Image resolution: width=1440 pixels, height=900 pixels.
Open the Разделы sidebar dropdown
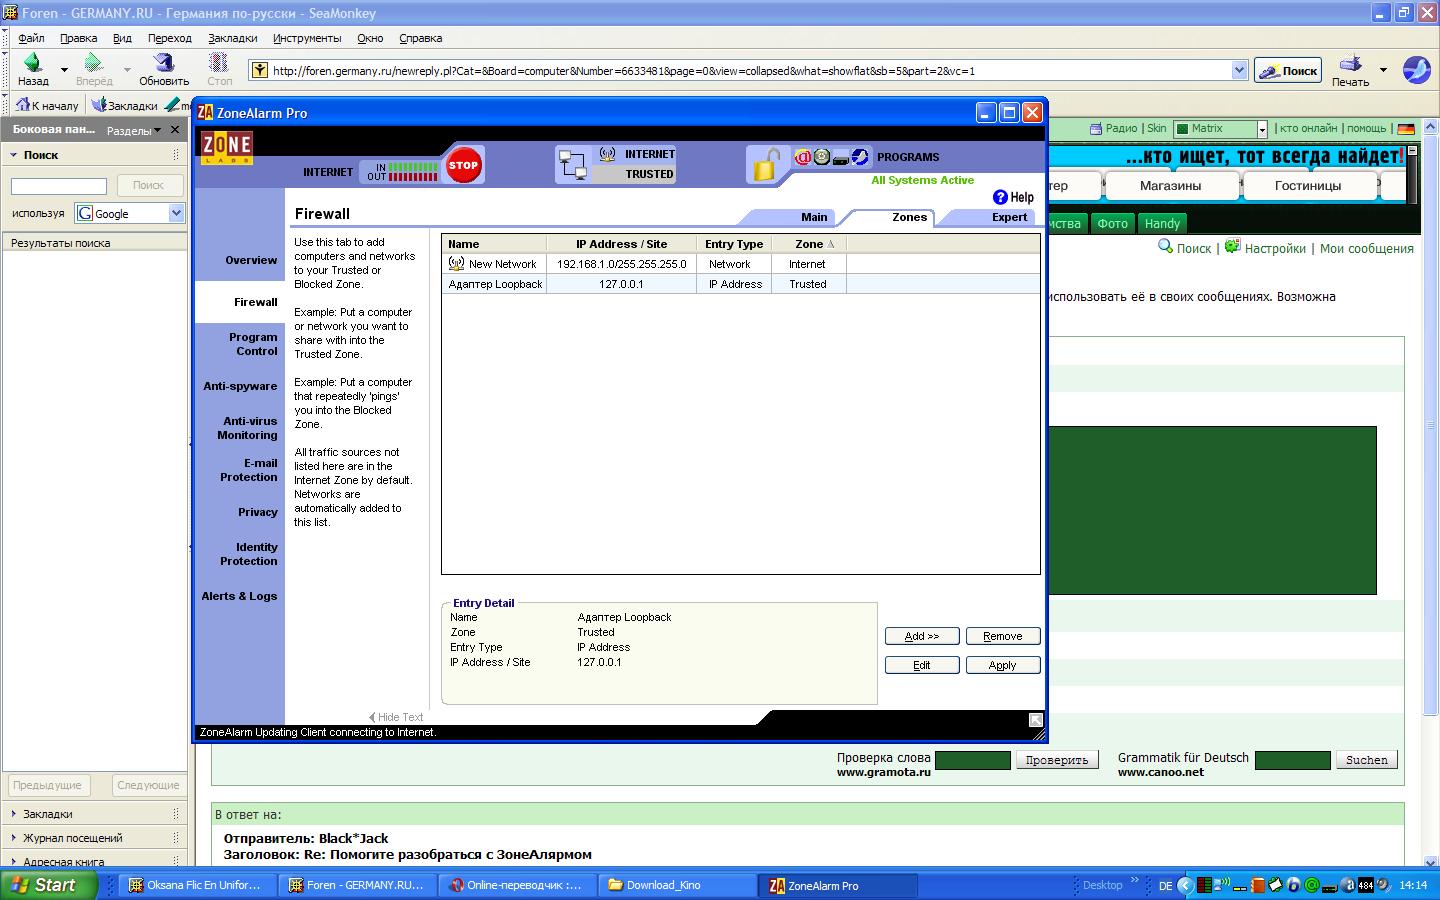click(x=134, y=130)
